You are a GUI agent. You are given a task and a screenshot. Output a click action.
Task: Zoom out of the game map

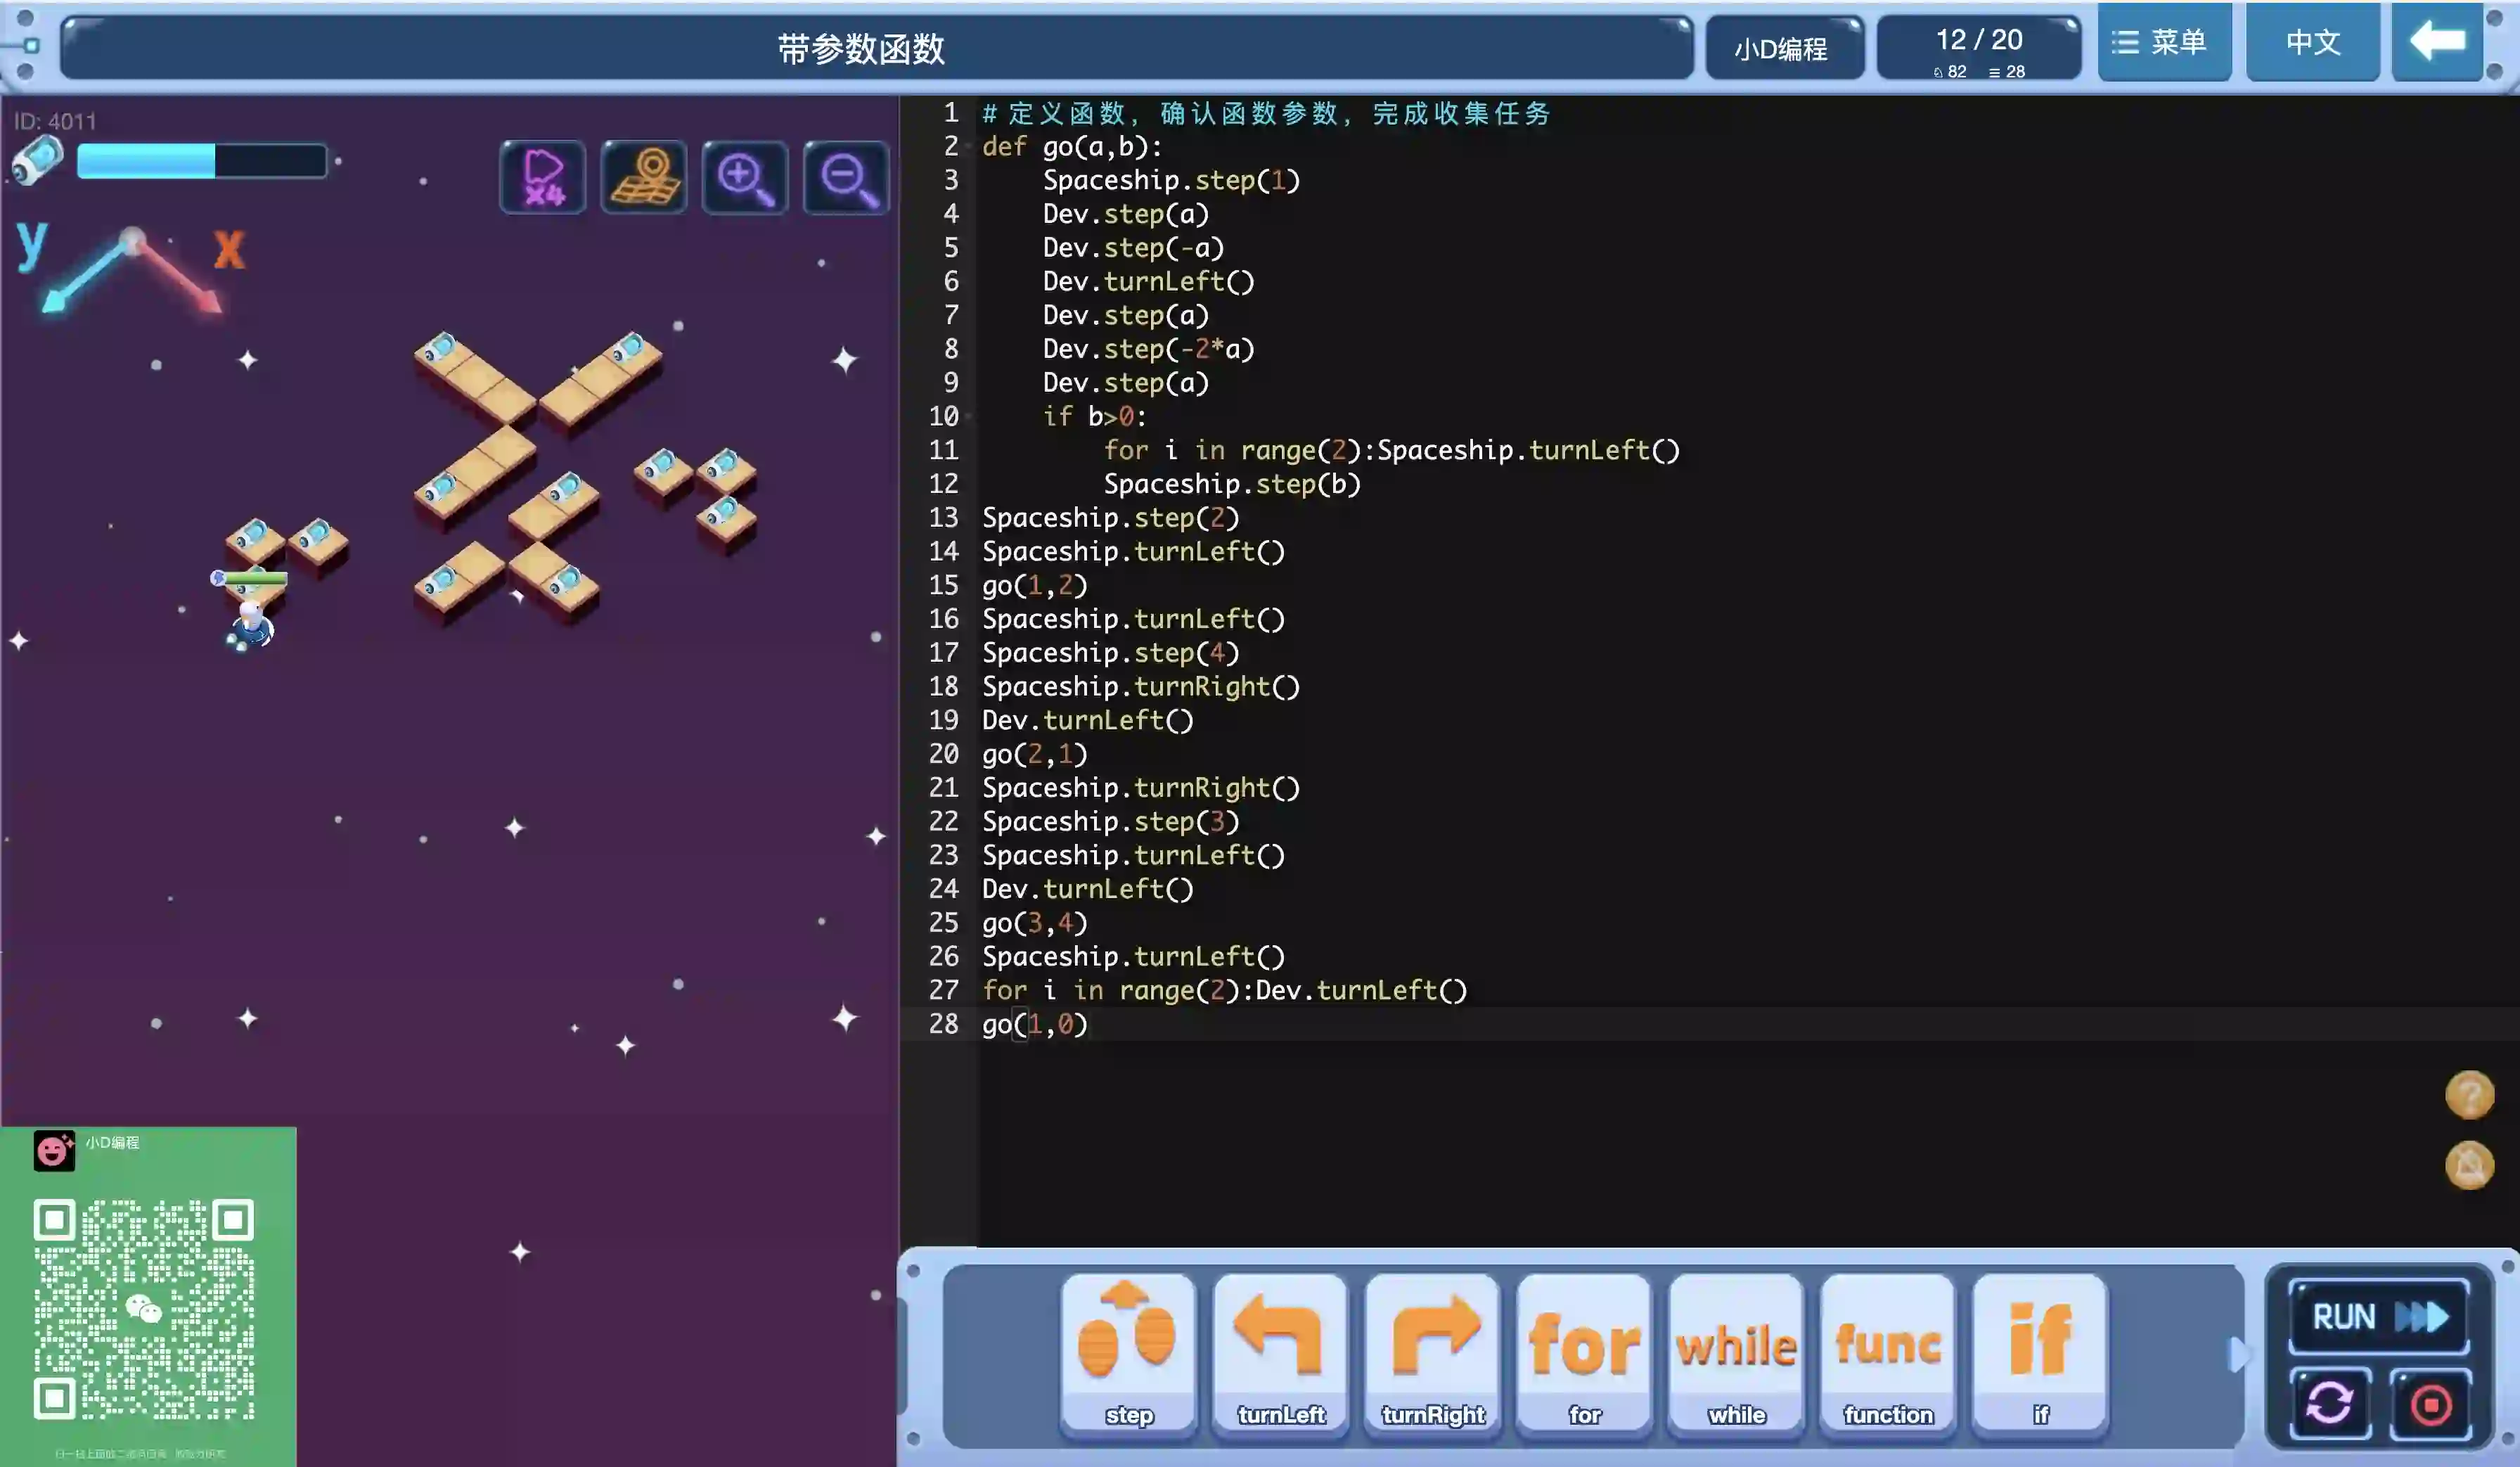pyautogui.click(x=846, y=177)
